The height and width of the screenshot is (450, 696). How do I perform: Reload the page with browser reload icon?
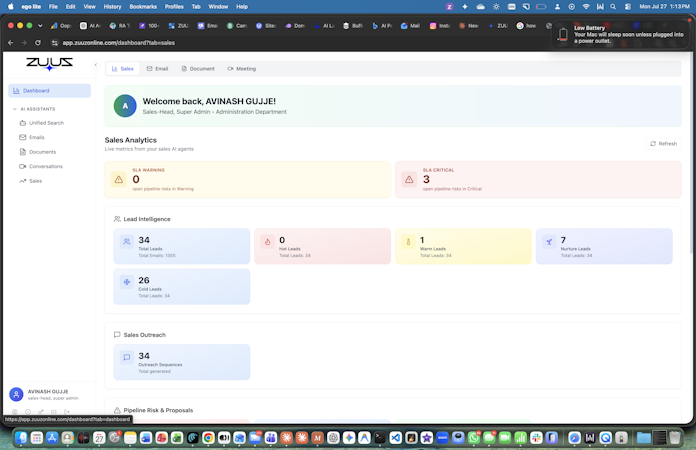pyautogui.click(x=38, y=43)
